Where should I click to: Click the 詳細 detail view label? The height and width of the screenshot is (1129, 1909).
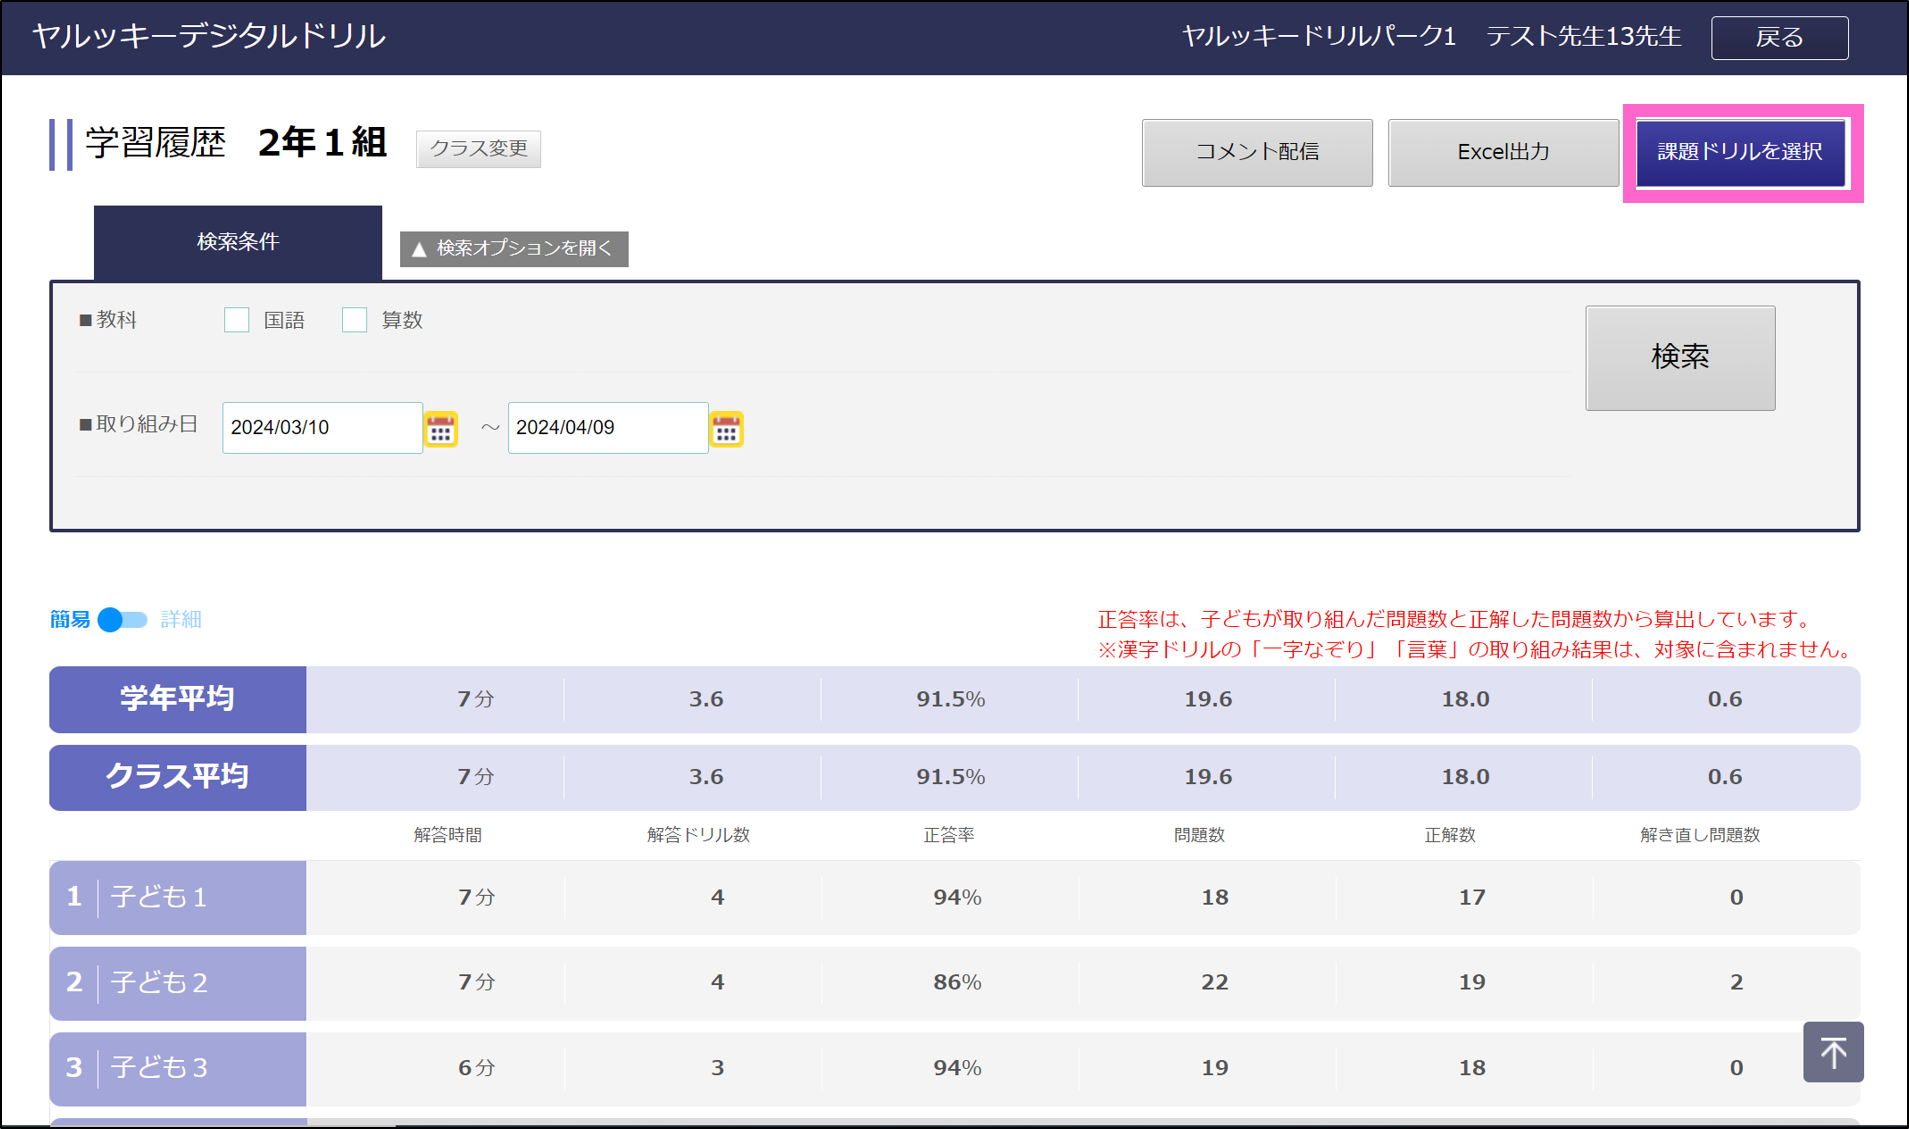(x=181, y=620)
